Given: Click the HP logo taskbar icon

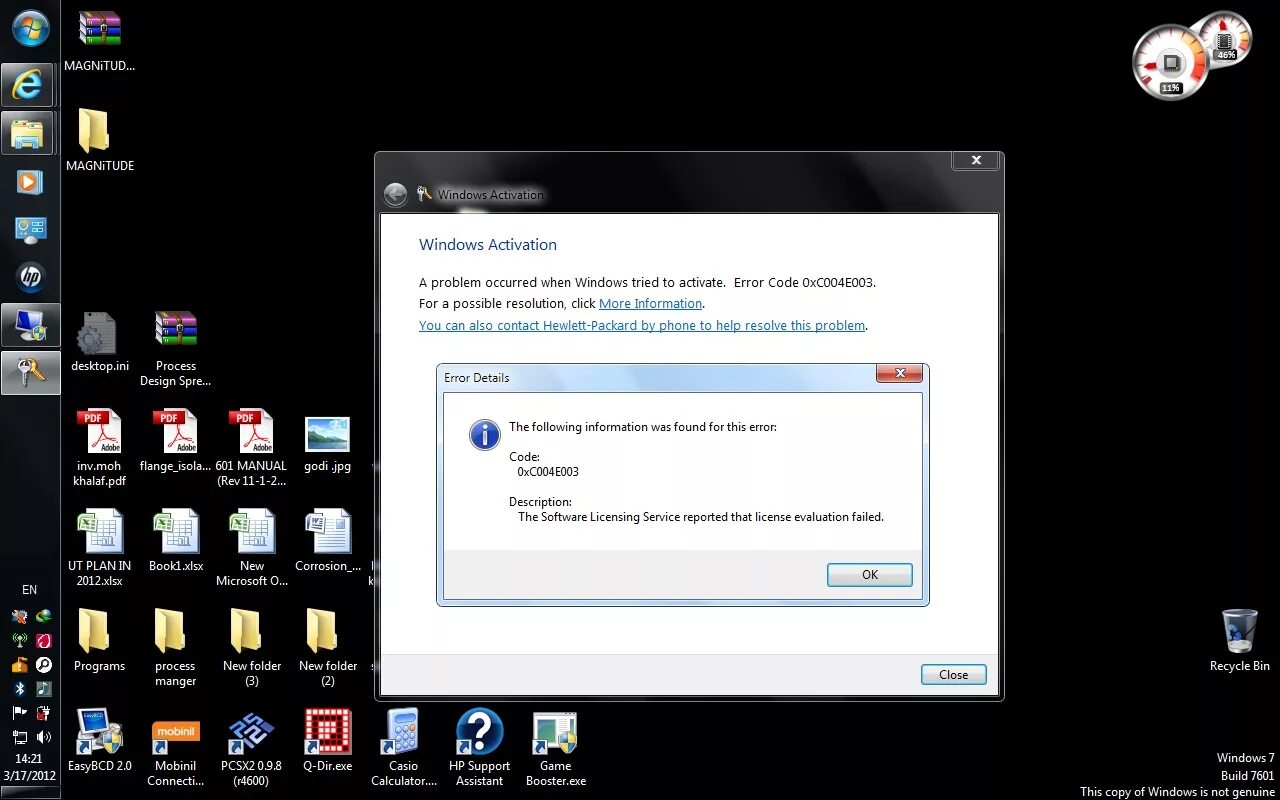Looking at the screenshot, I should click(30, 277).
